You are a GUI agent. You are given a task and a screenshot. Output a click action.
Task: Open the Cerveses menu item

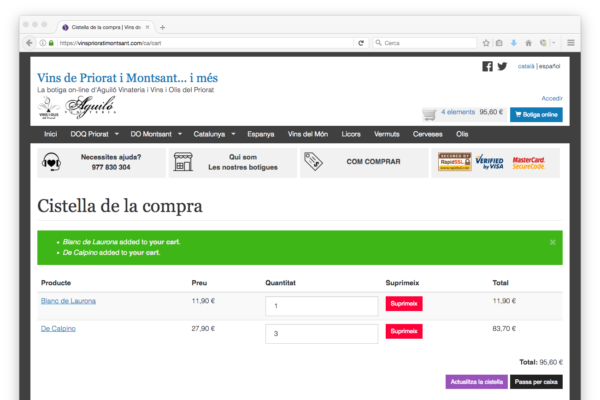pyautogui.click(x=427, y=133)
